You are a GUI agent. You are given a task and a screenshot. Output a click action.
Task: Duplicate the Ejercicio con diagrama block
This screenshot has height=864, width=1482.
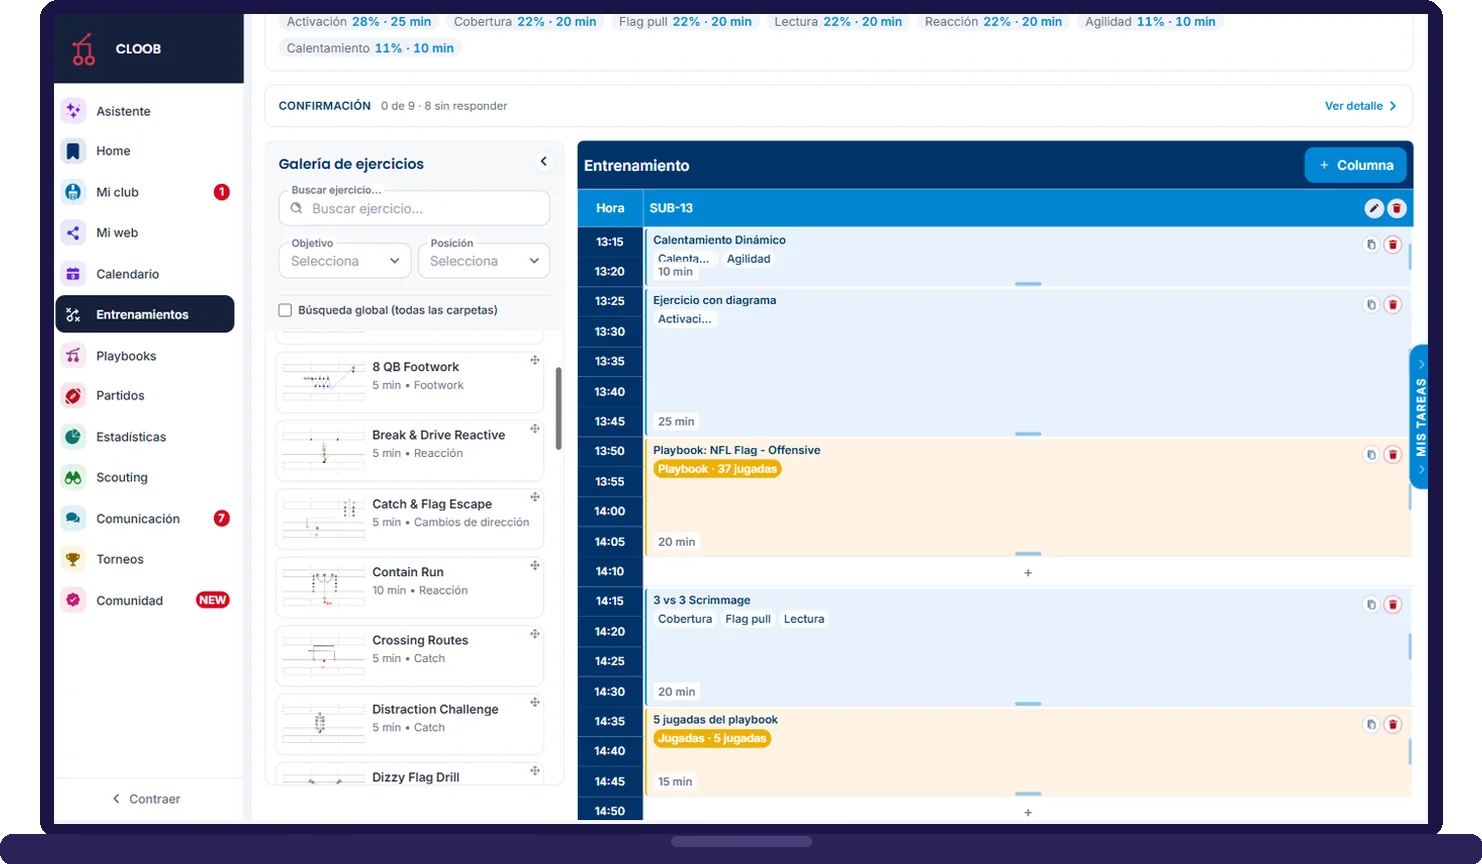tap(1371, 304)
